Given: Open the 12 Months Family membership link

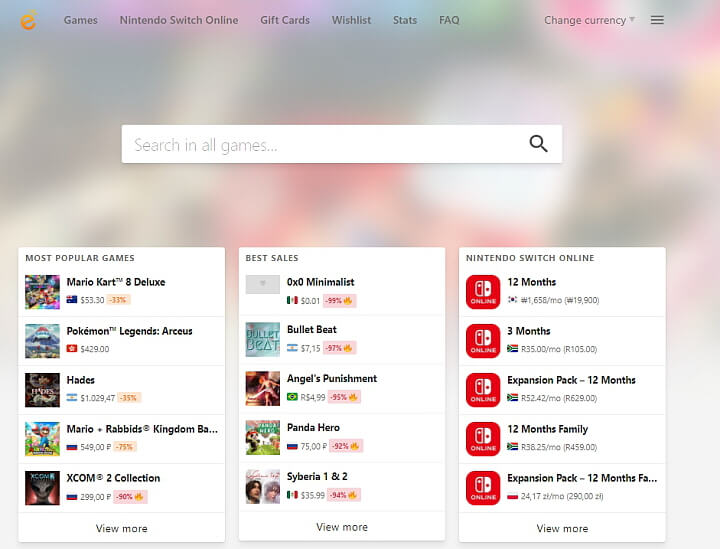Looking at the screenshot, I should point(547,429).
